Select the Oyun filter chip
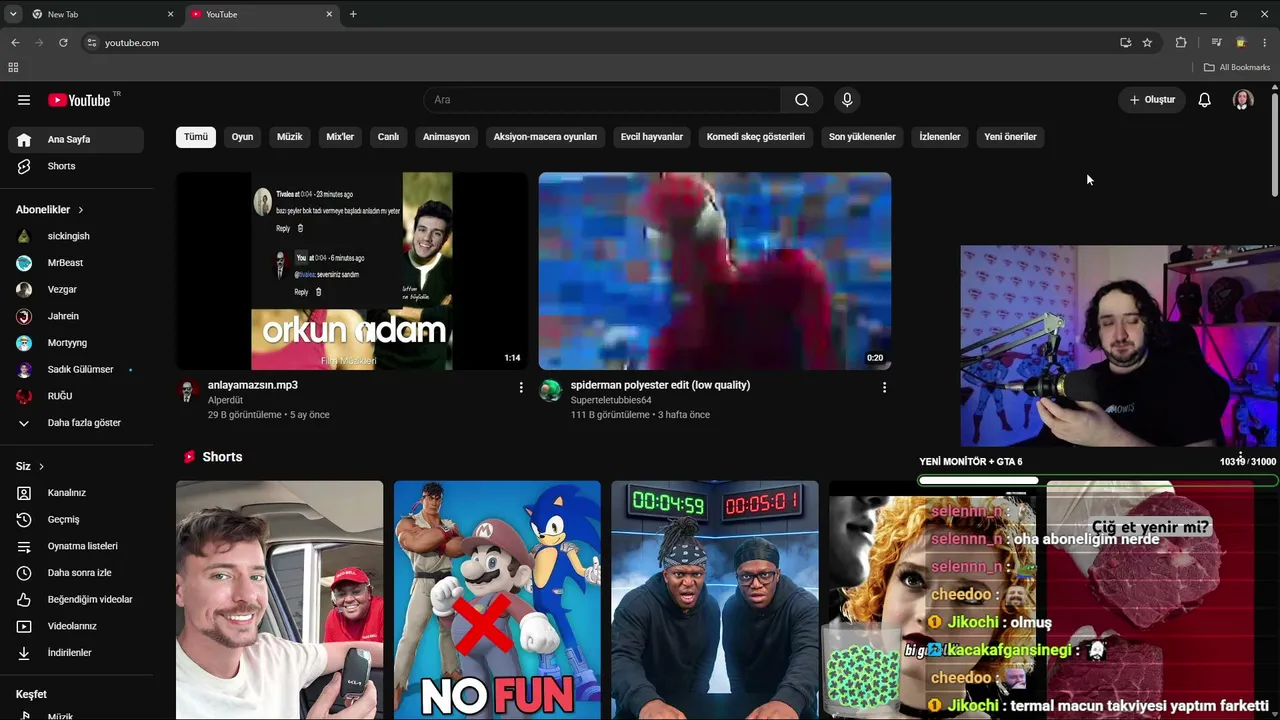The height and width of the screenshot is (720, 1280). [243, 137]
